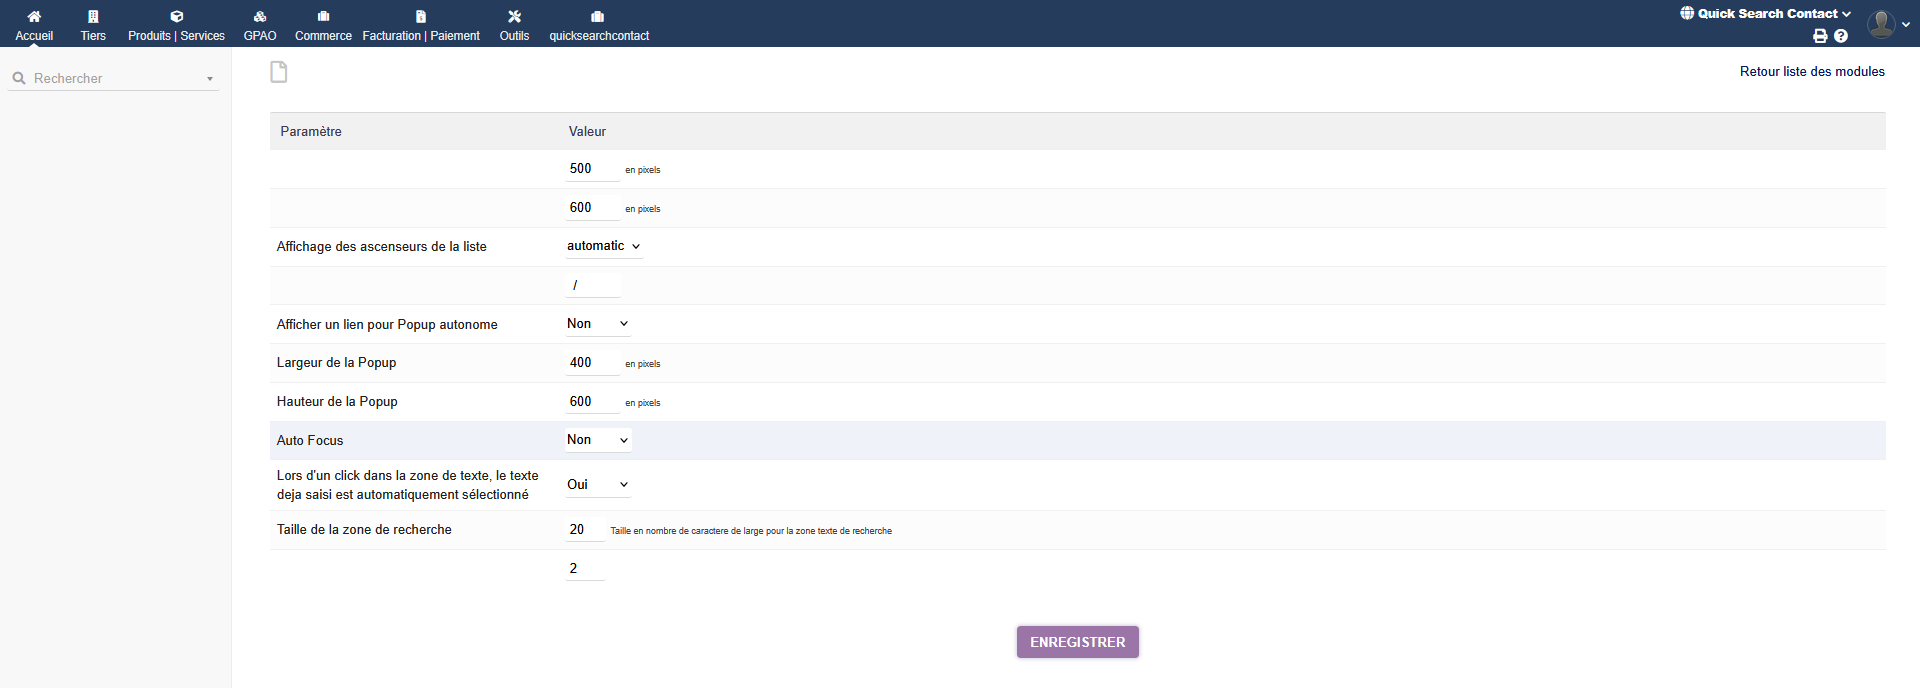Open the user avatar menu

point(1882,23)
